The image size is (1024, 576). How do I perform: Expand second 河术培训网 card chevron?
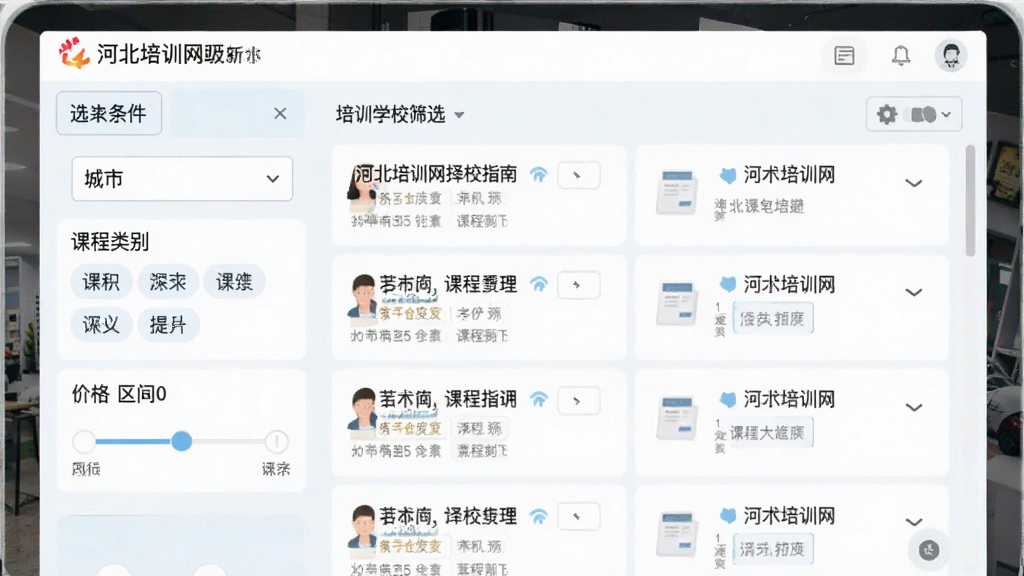[914, 292]
